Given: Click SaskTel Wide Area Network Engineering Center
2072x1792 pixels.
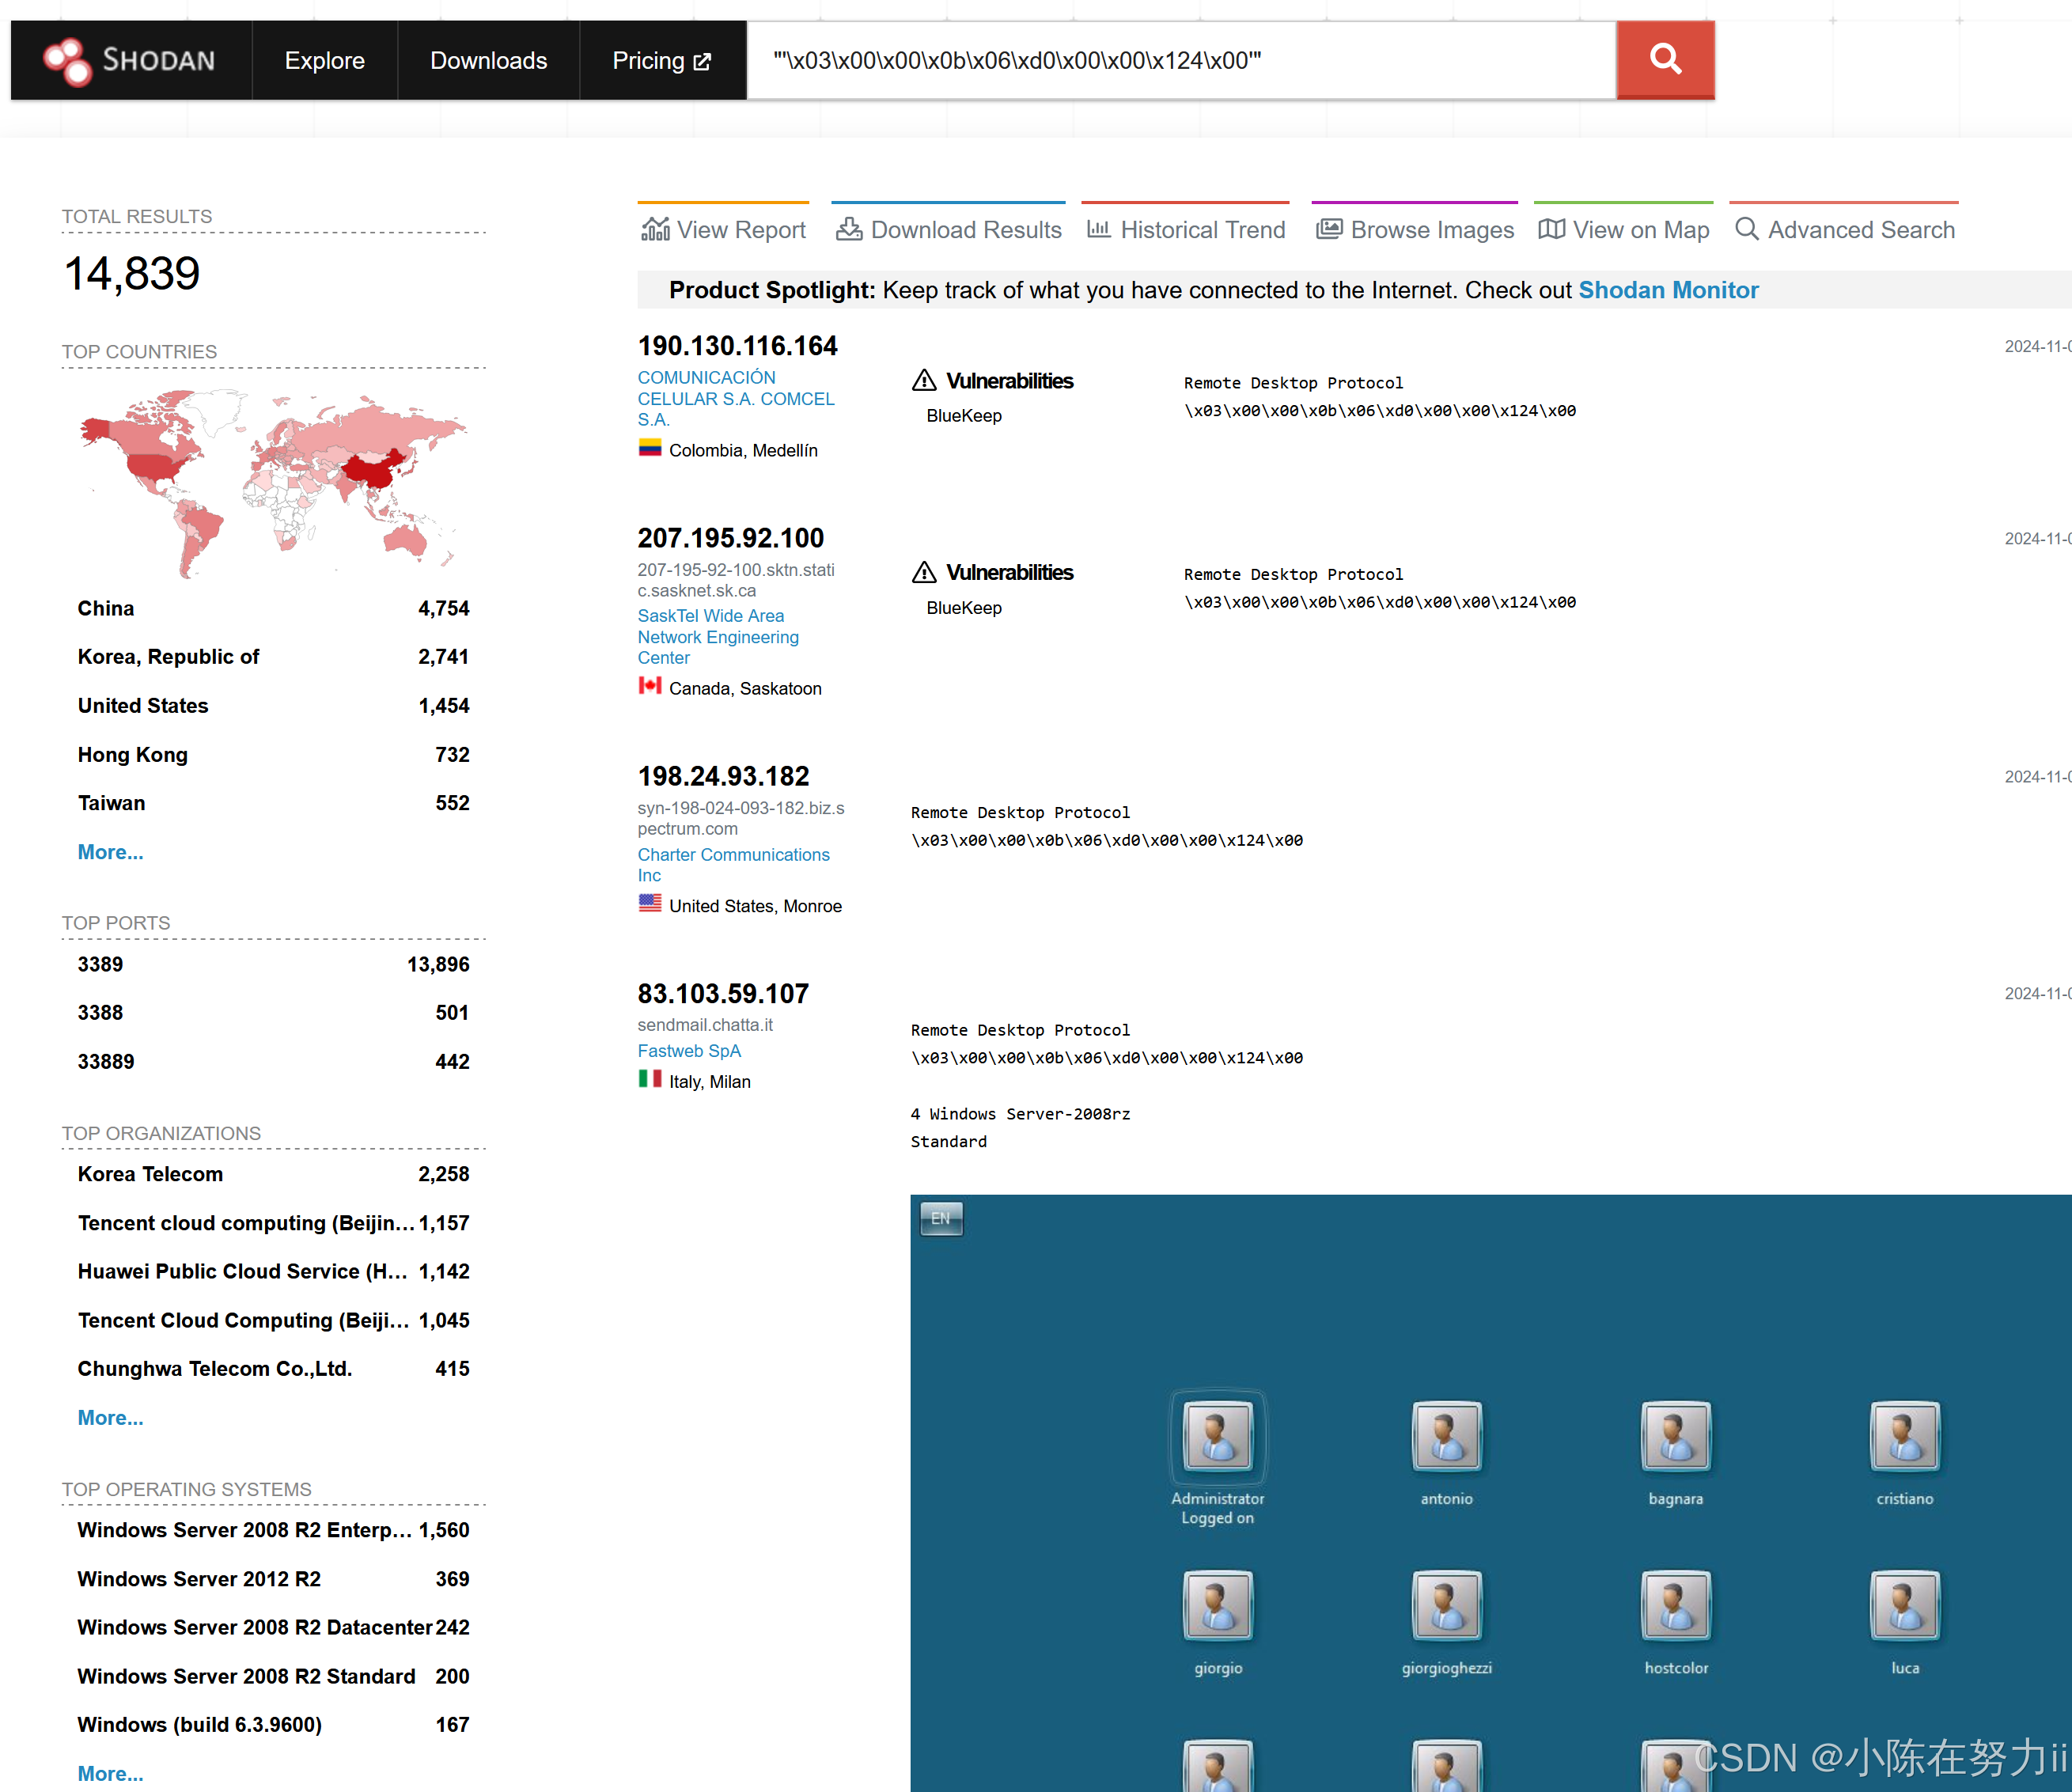Looking at the screenshot, I should [x=718, y=637].
